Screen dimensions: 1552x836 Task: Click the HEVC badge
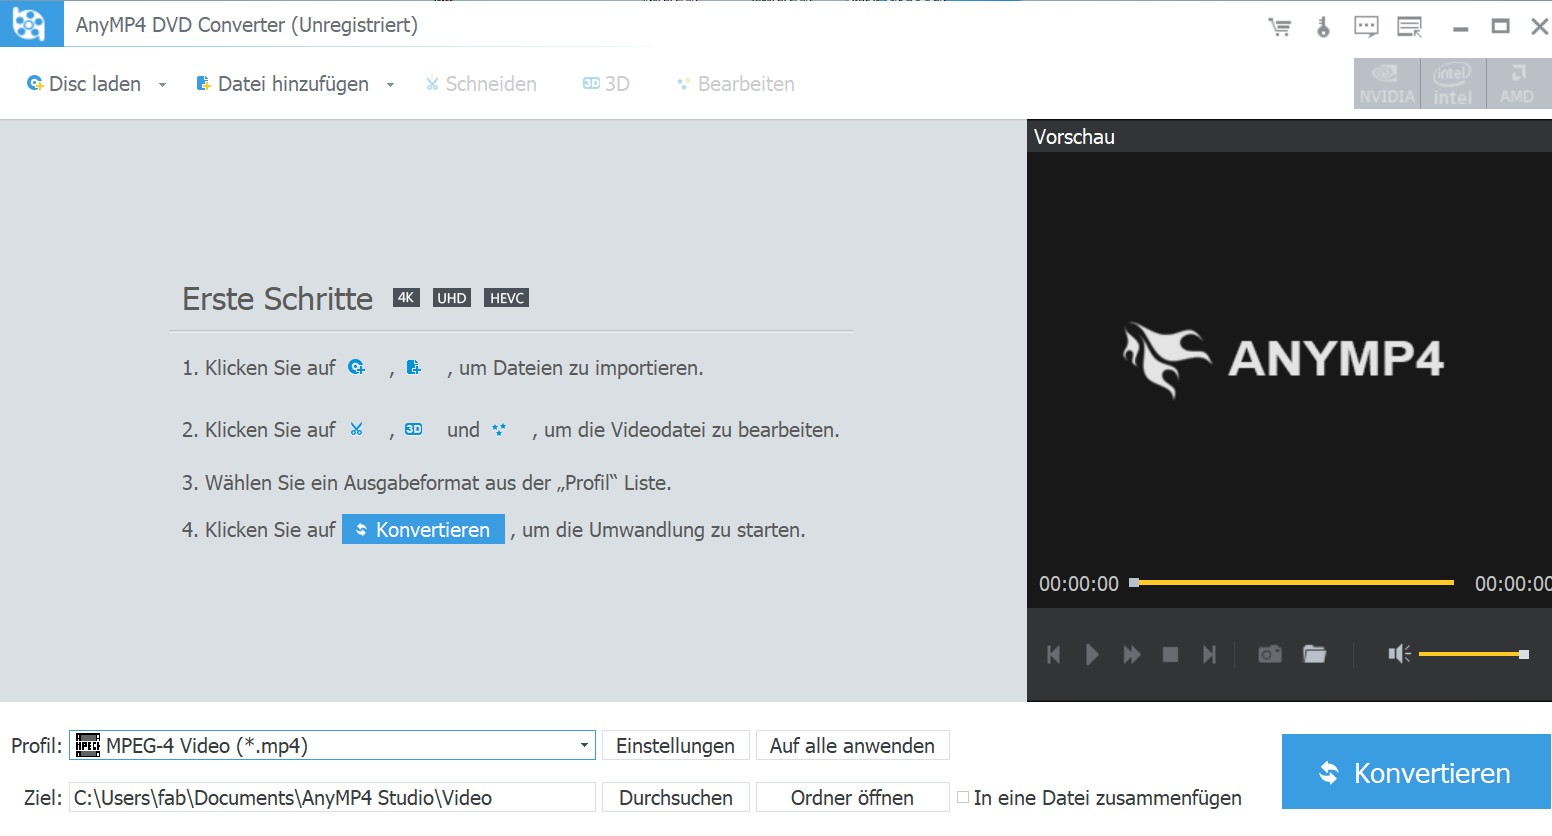507,297
